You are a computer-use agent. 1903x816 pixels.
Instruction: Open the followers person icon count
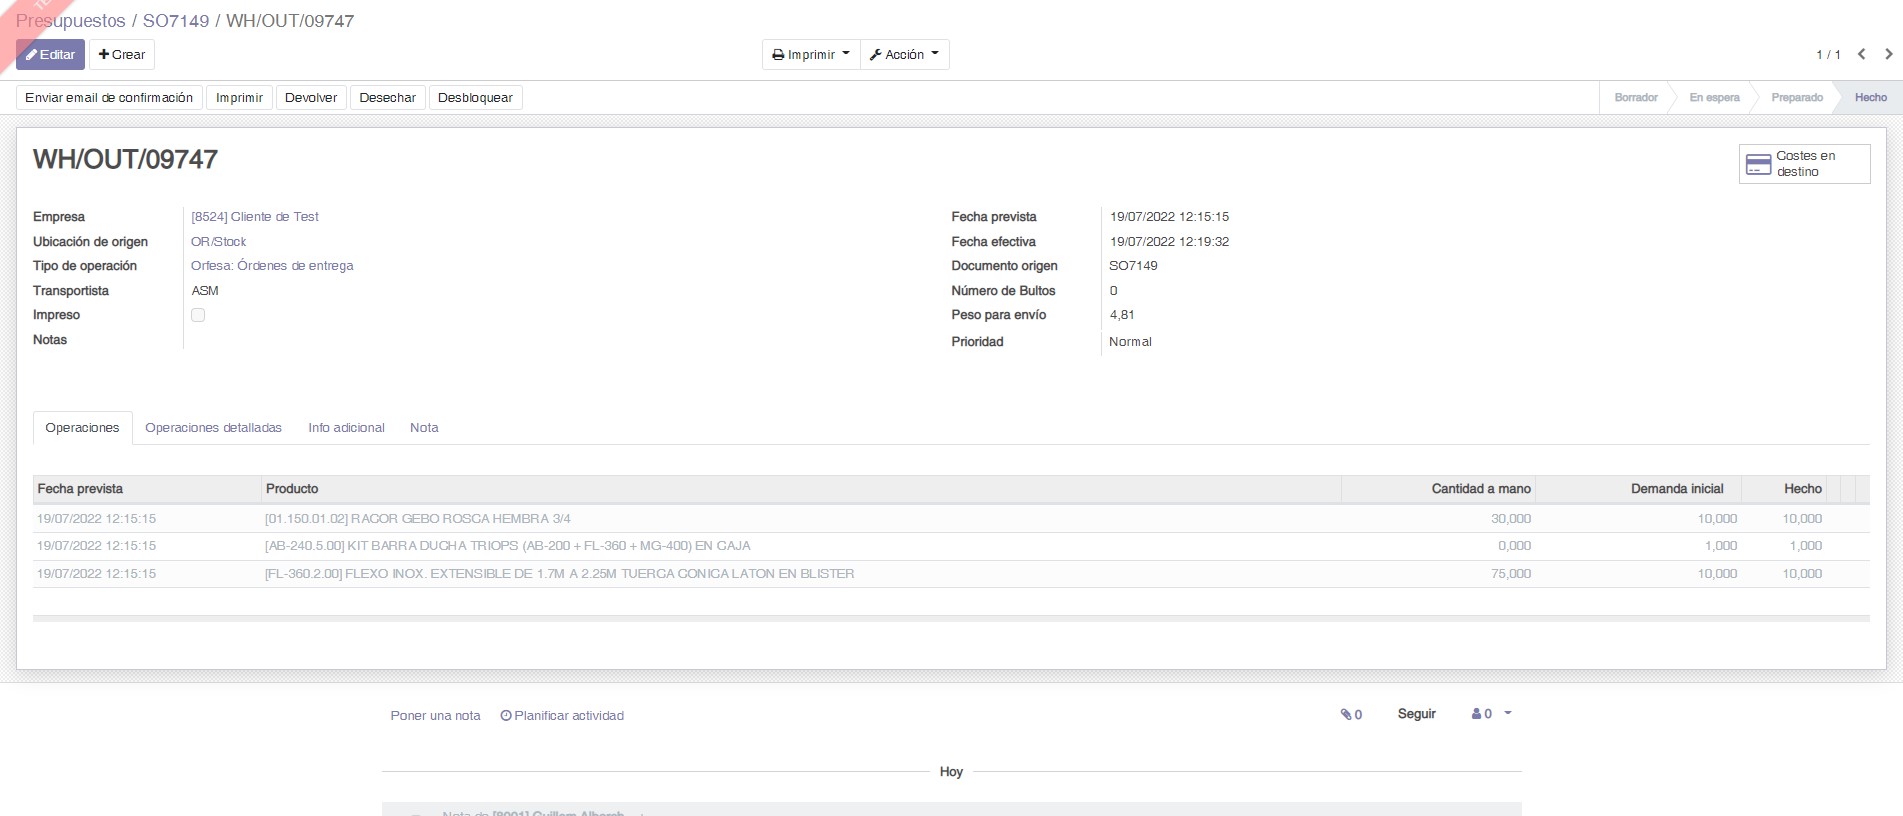[1481, 714]
